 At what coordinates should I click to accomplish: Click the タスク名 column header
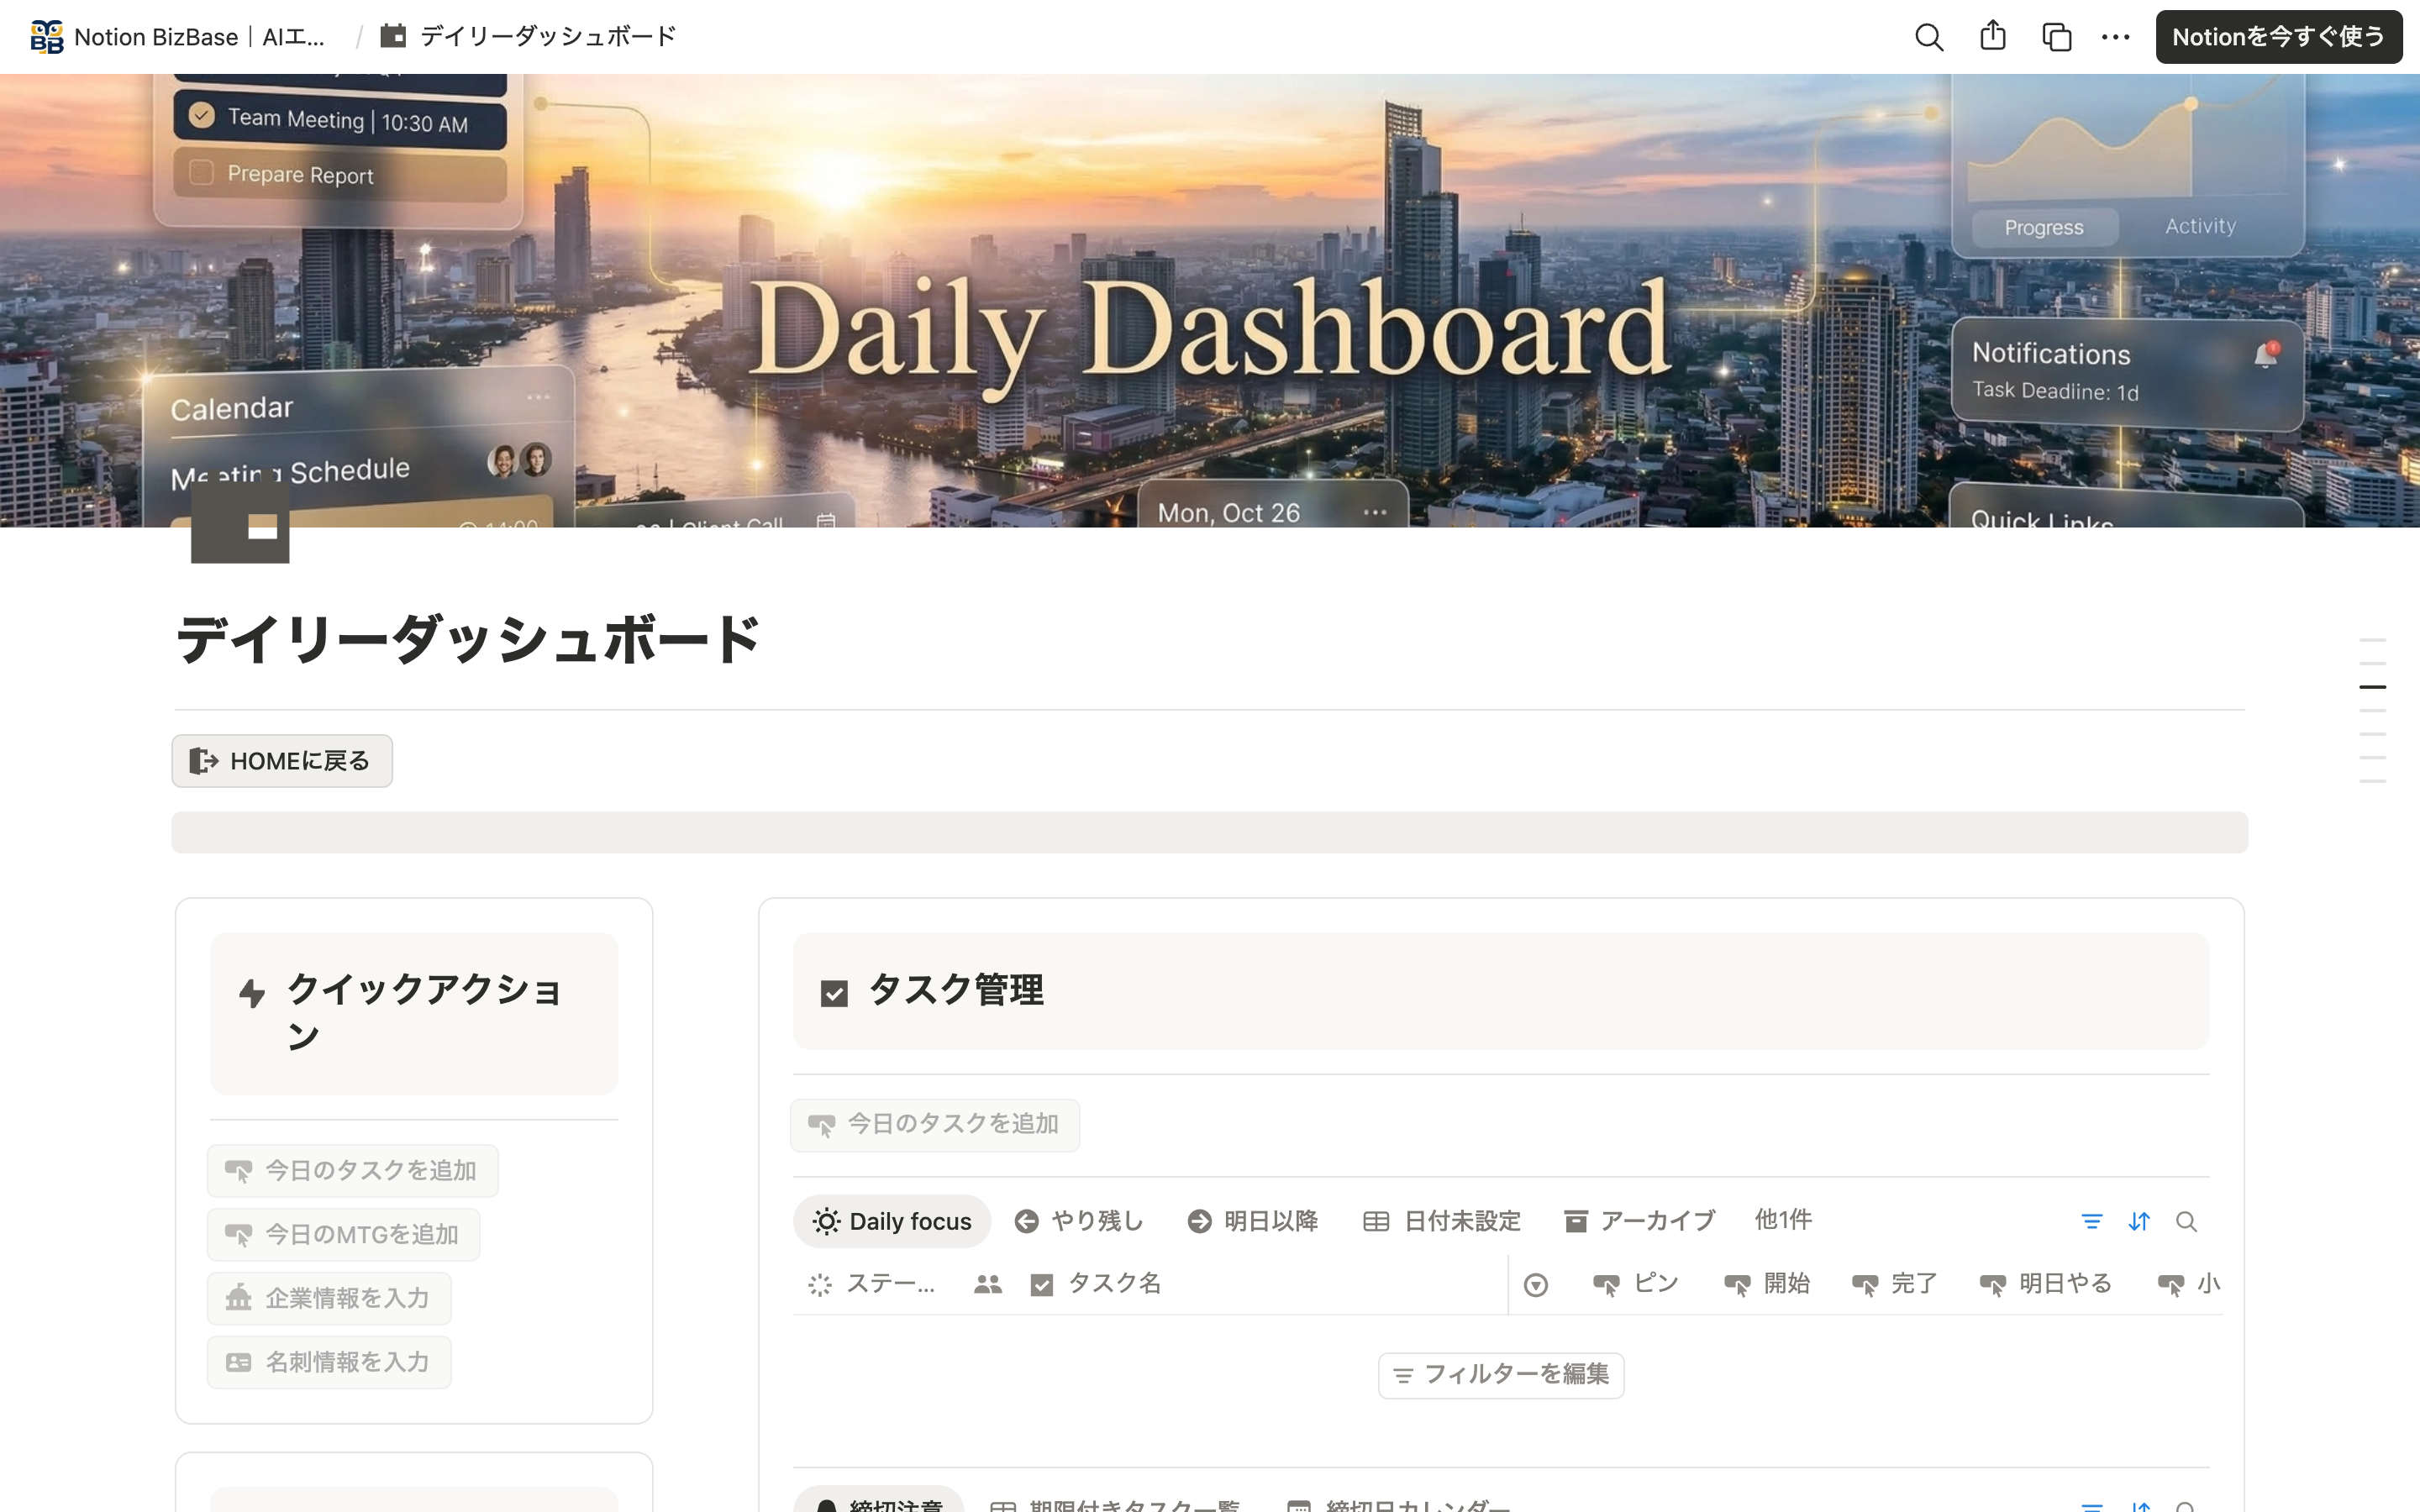point(1095,1284)
